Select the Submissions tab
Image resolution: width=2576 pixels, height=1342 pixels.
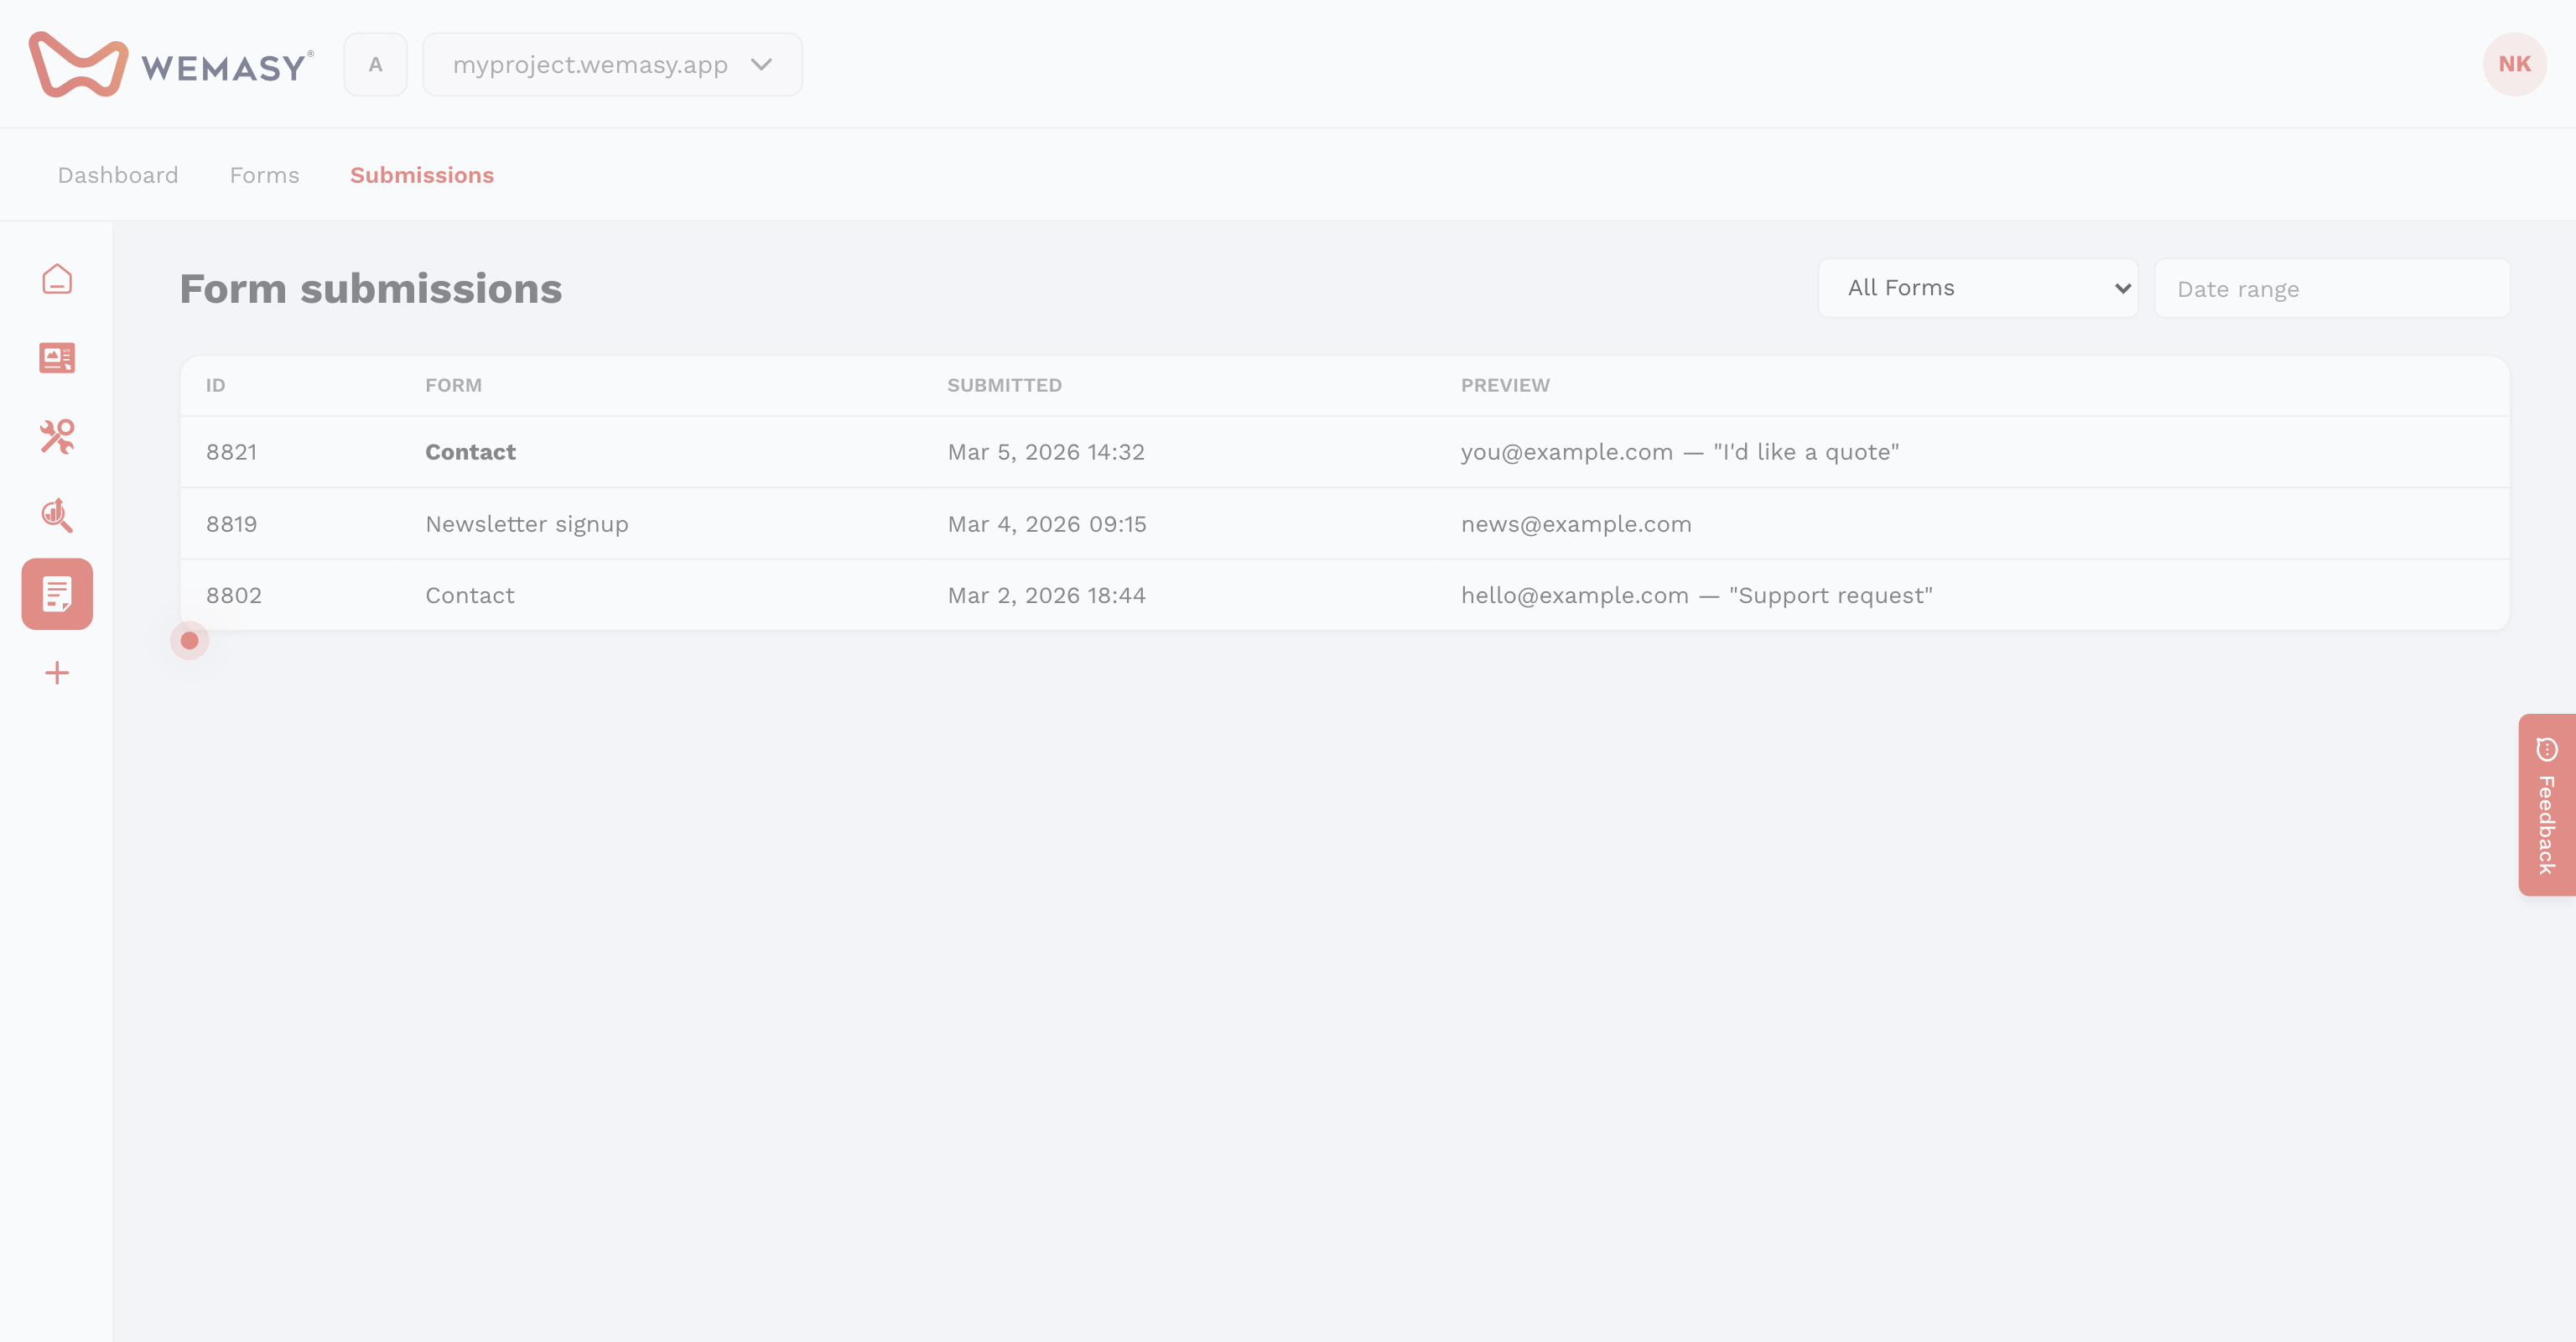[x=422, y=175]
